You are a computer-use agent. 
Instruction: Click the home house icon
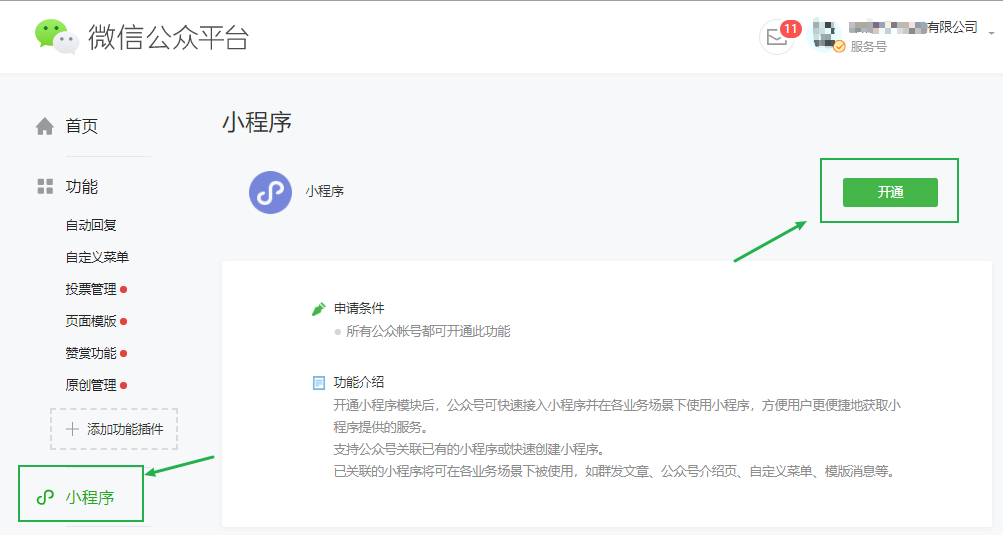click(45, 126)
